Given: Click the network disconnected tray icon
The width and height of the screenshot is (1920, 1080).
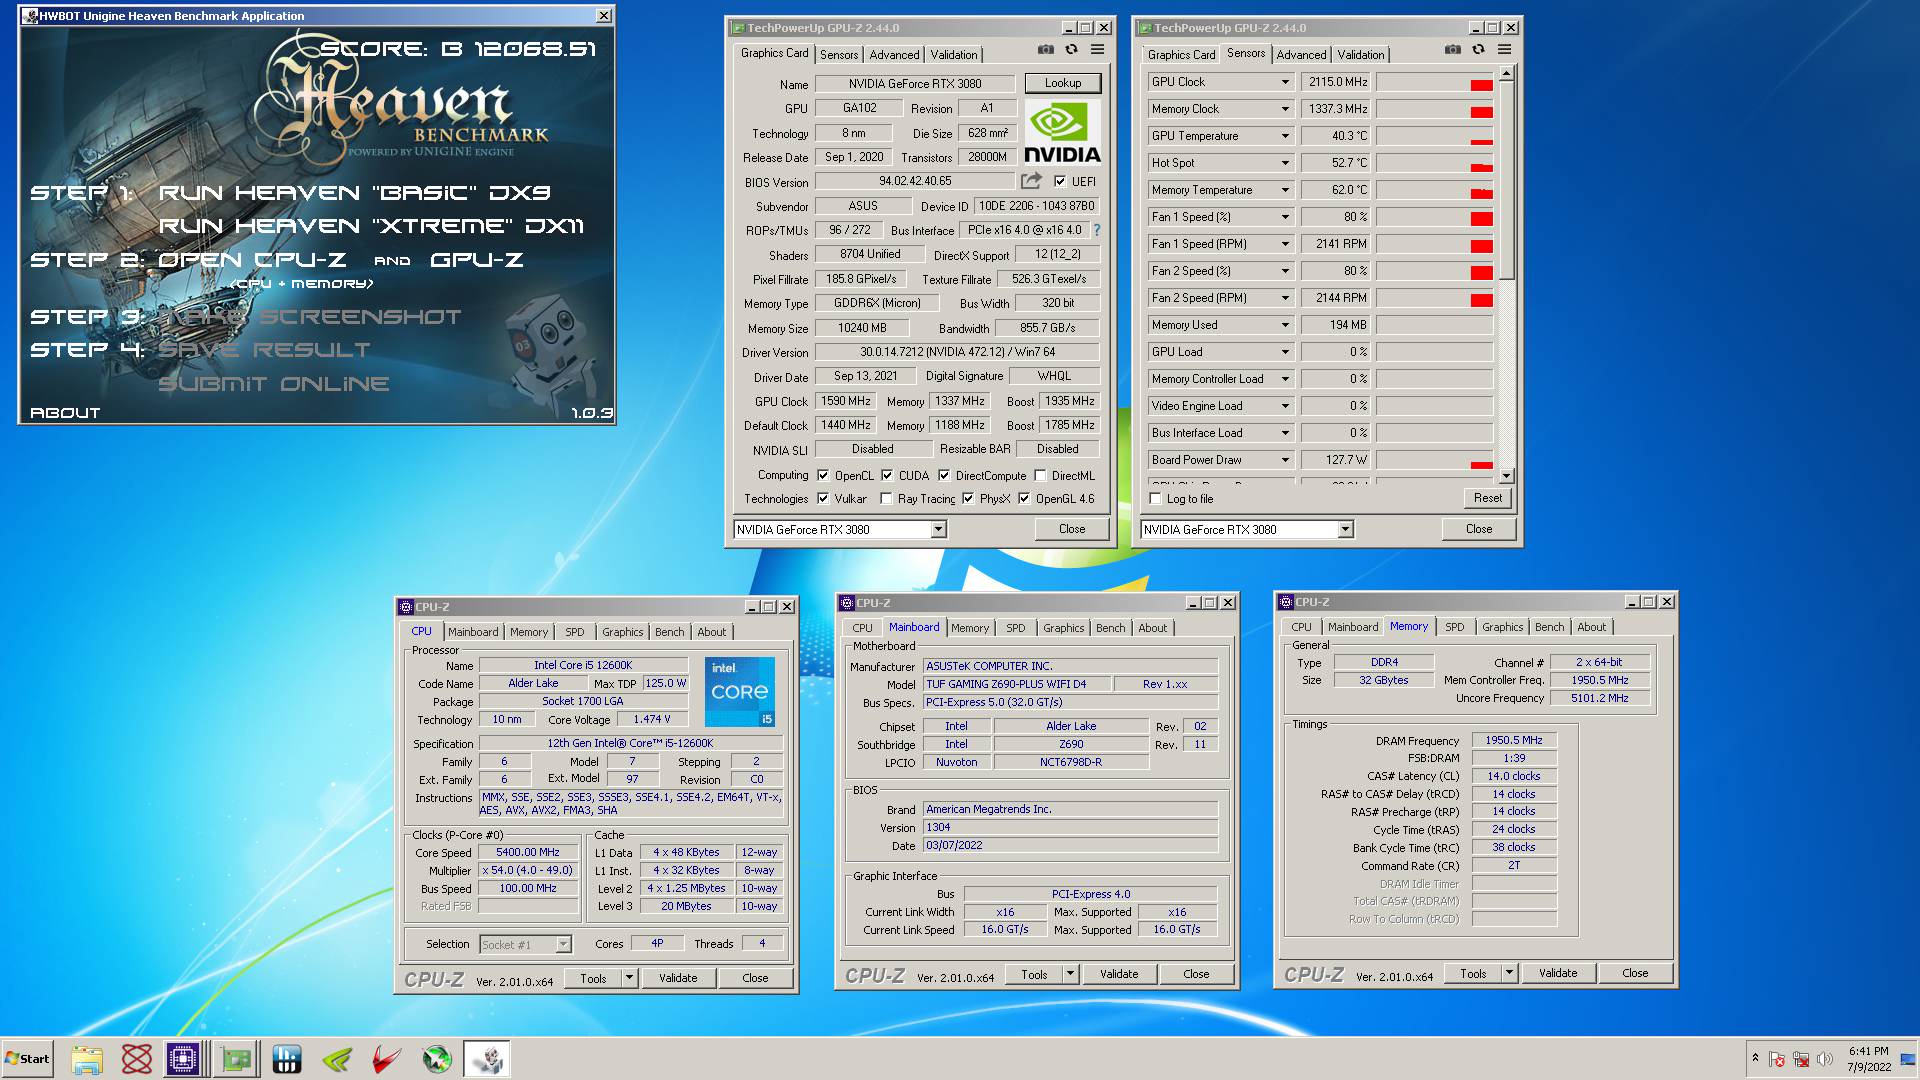Looking at the screenshot, I should tap(1801, 1059).
